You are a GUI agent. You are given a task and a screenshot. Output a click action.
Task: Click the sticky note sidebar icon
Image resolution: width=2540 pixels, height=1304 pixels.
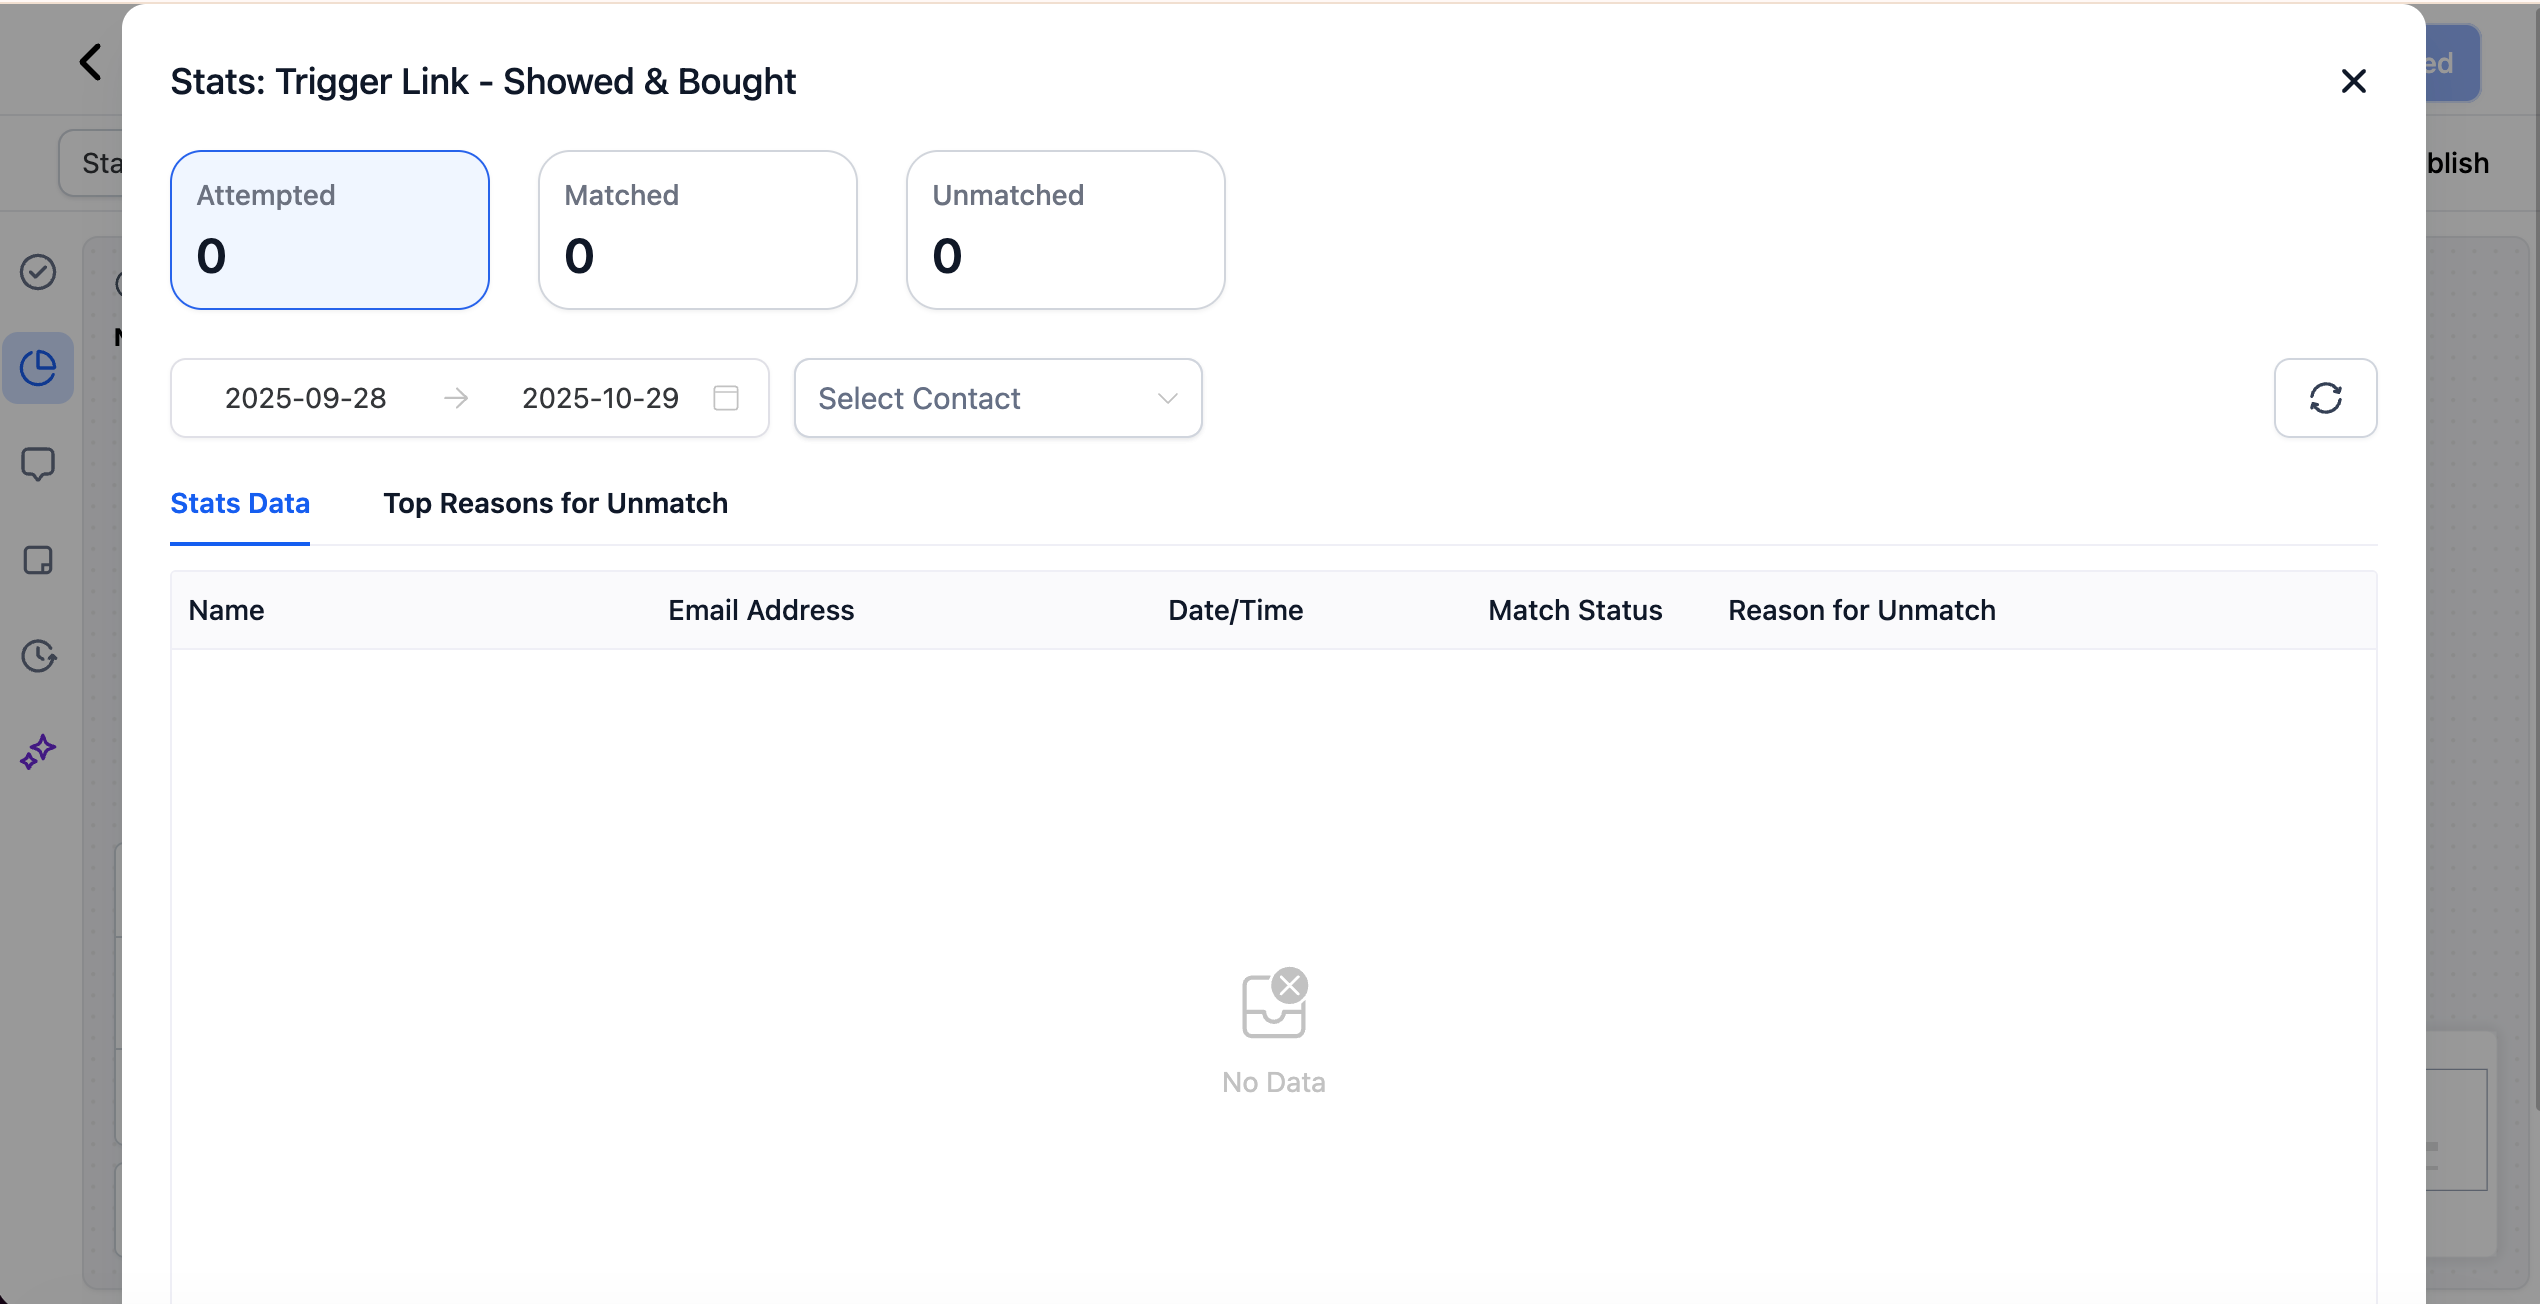[38, 560]
